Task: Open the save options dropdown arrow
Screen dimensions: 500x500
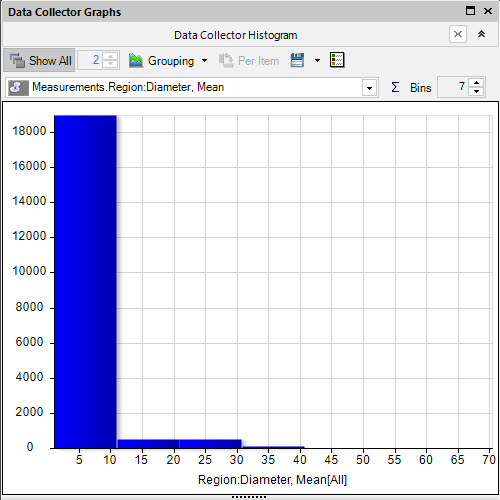Action: 317,61
